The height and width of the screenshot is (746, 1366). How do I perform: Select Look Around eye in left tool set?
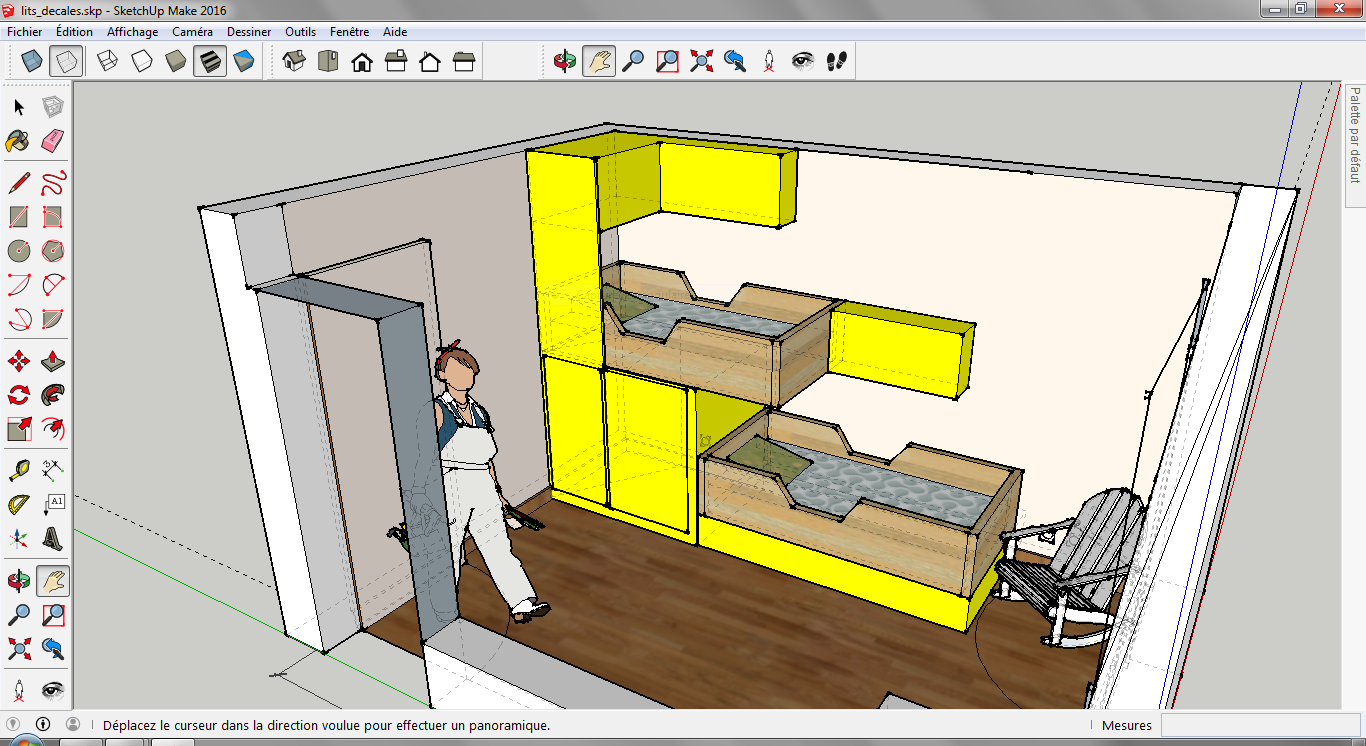click(53, 690)
